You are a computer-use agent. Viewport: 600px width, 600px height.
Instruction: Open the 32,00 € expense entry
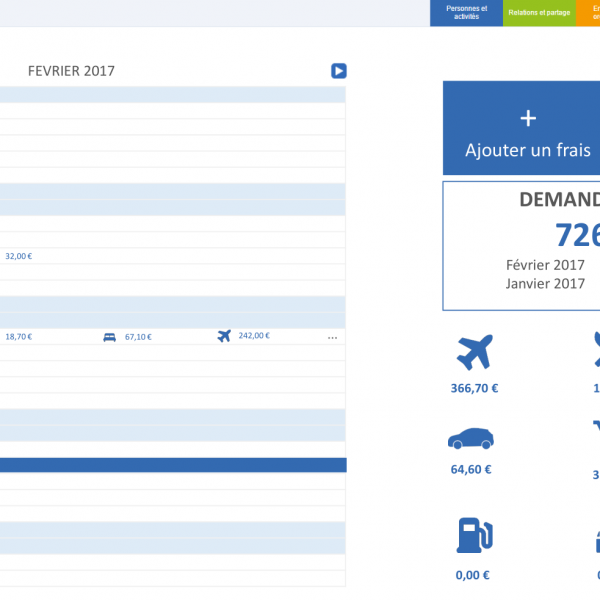click(18, 256)
